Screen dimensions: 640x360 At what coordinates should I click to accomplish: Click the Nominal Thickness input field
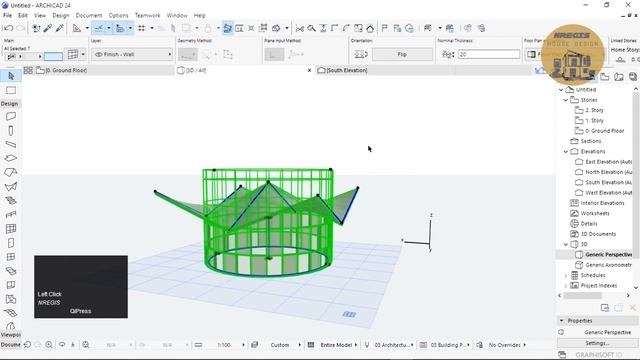click(489, 54)
